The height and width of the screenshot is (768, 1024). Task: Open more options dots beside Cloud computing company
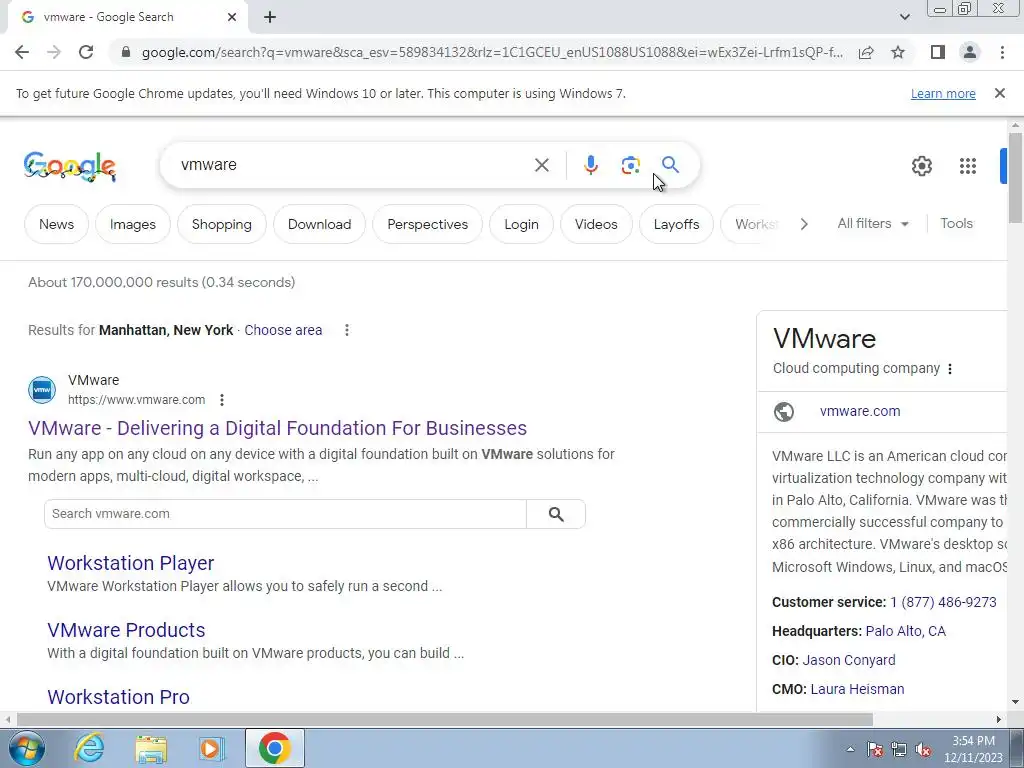point(950,369)
